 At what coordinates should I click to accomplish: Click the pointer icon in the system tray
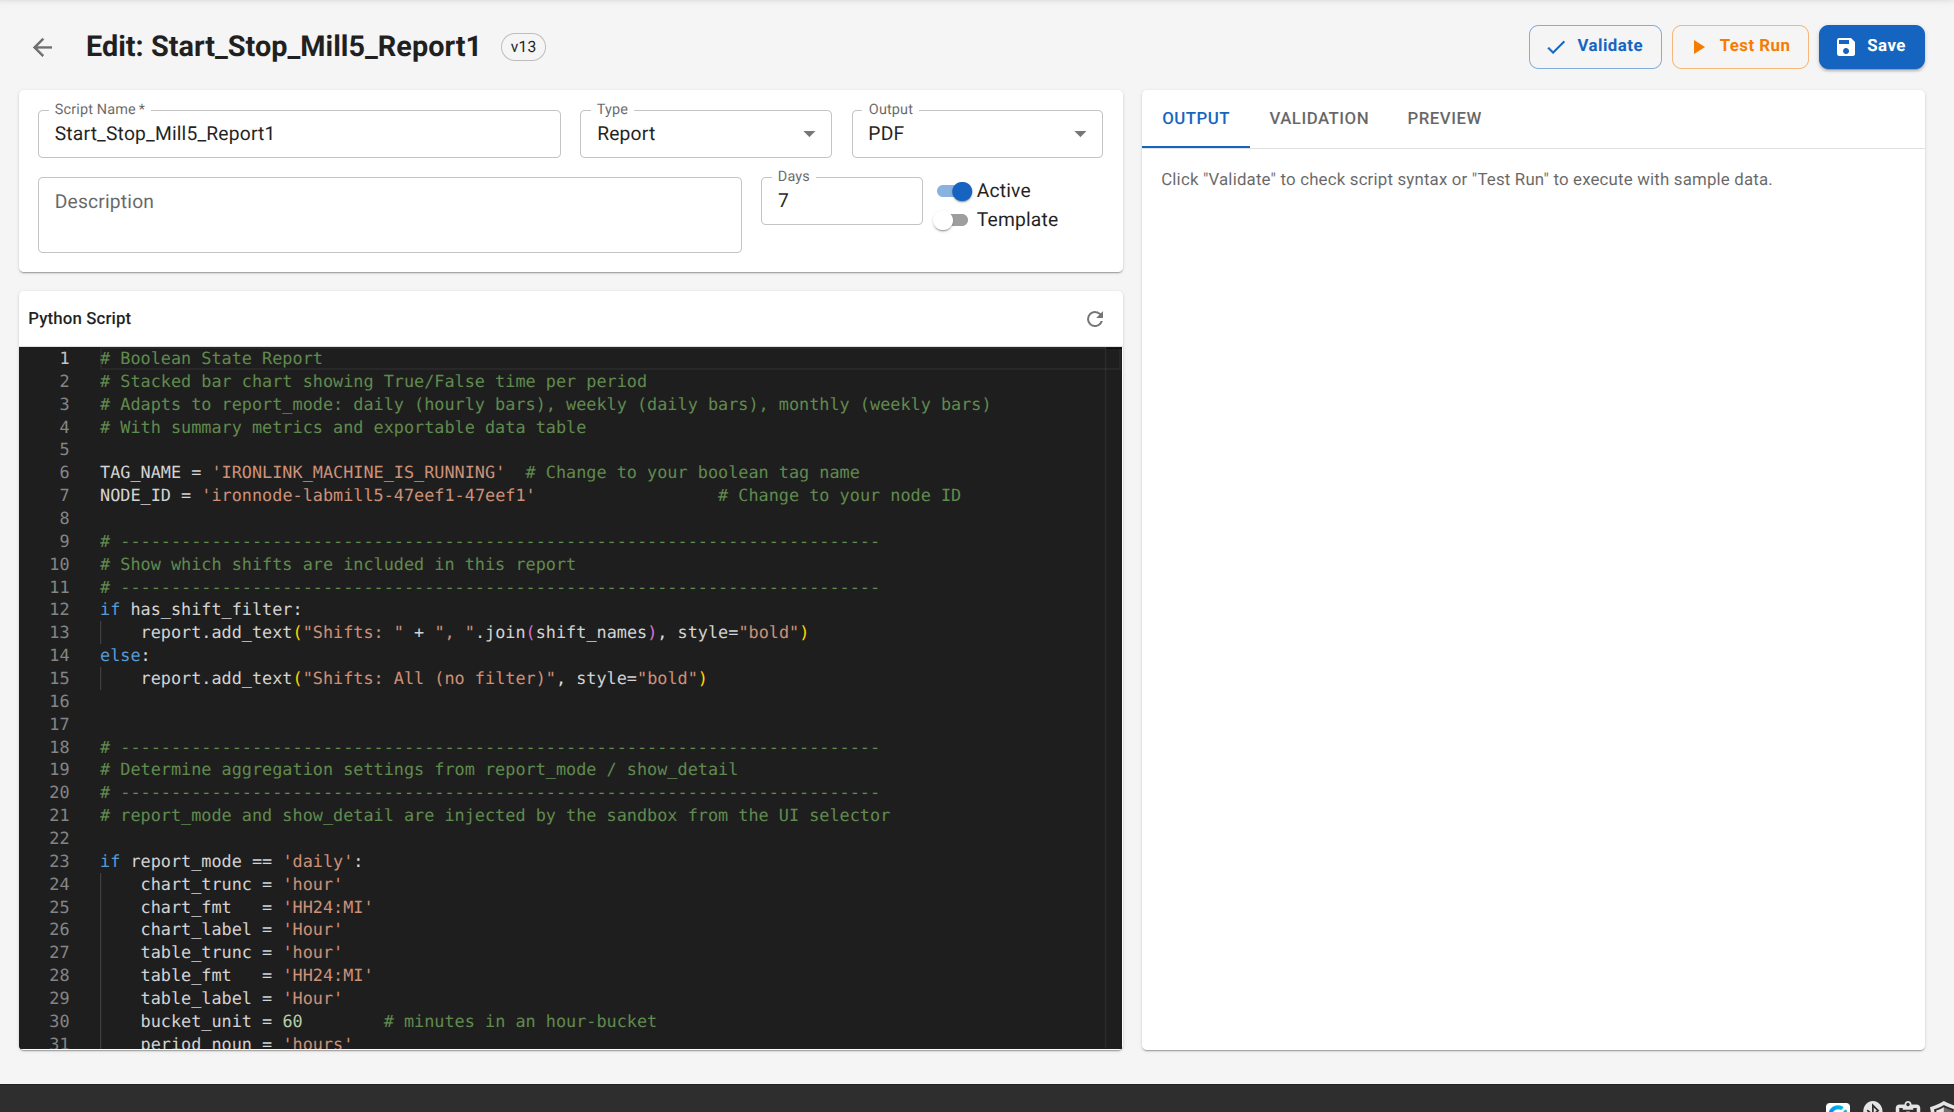pyautogui.click(x=1873, y=1108)
